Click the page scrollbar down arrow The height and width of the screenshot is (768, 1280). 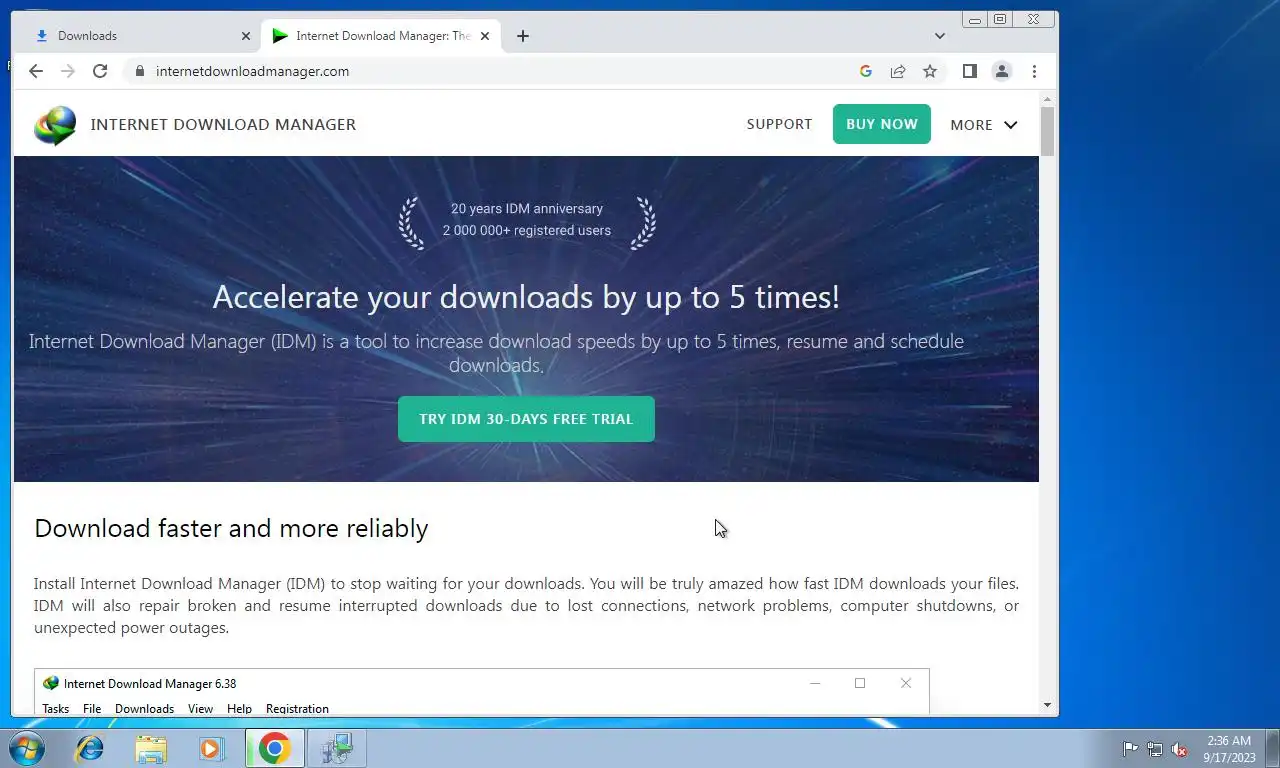click(1048, 705)
